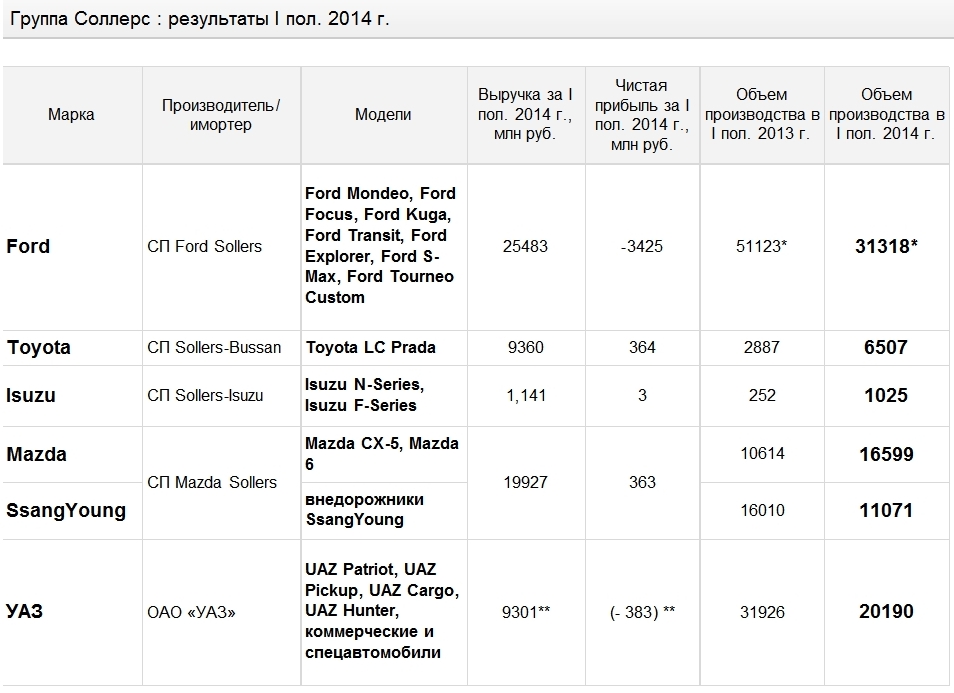Select the 'Объем производства в I пол. 2014 г.' header

pos(886,114)
